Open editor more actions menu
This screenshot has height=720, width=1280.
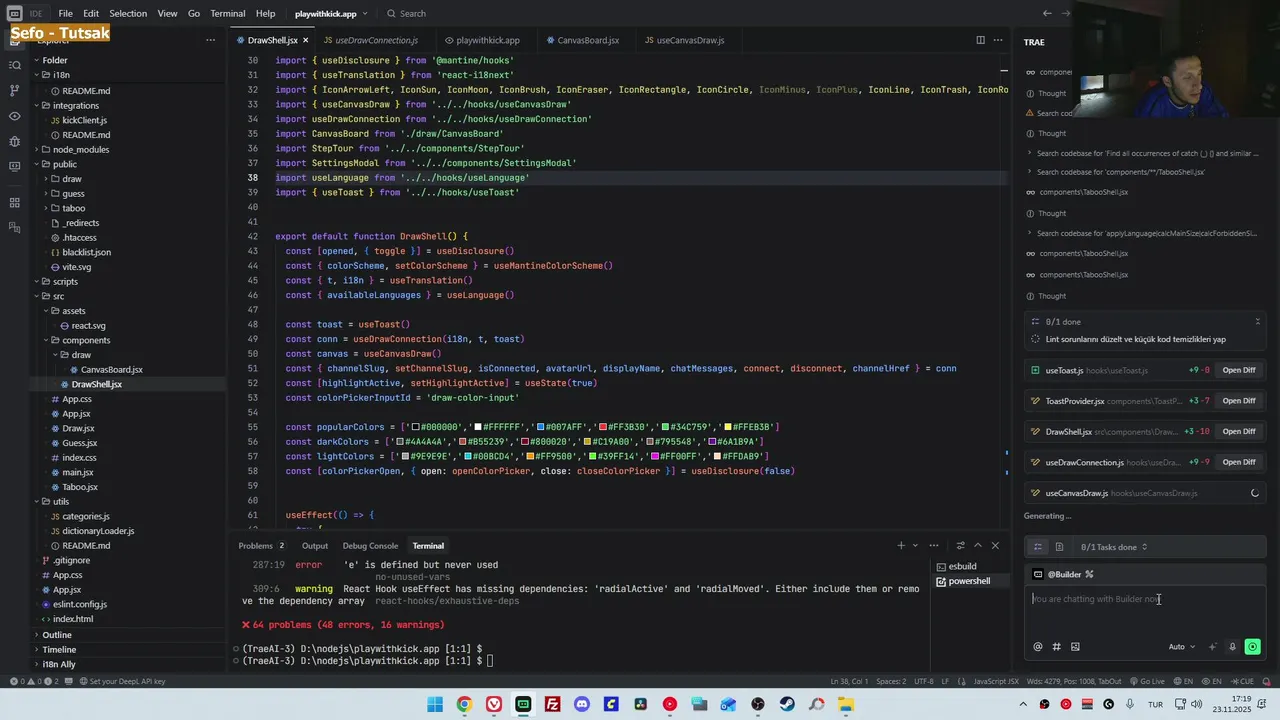click(1000, 40)
